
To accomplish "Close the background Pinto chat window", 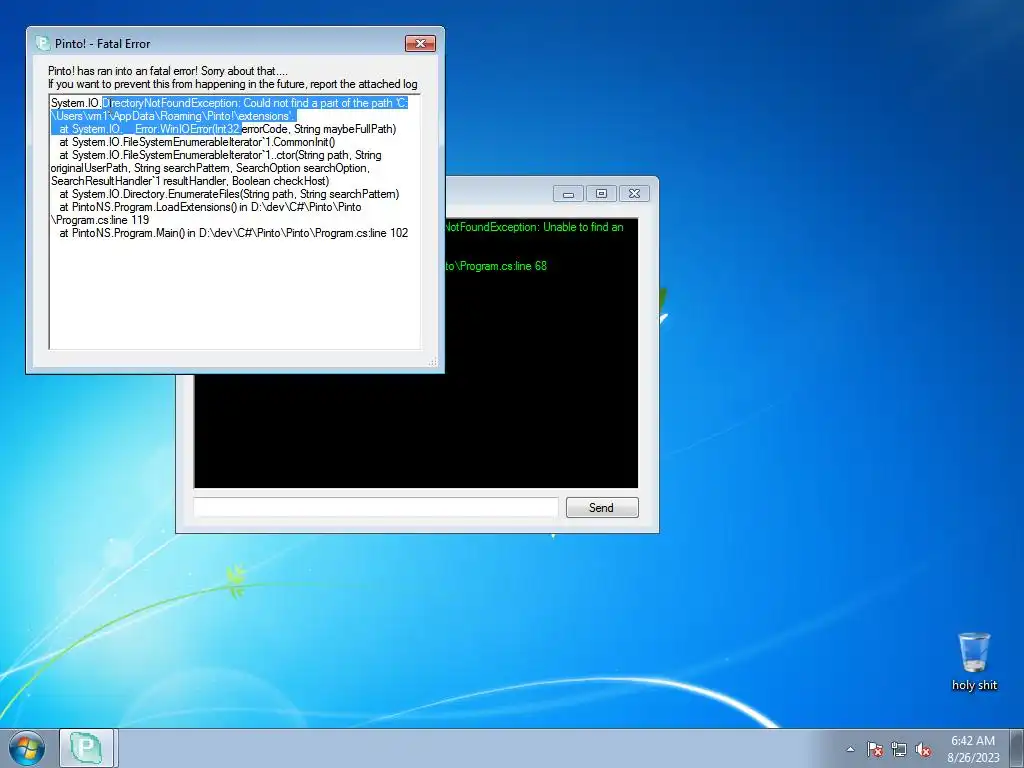I will point(634,194).
